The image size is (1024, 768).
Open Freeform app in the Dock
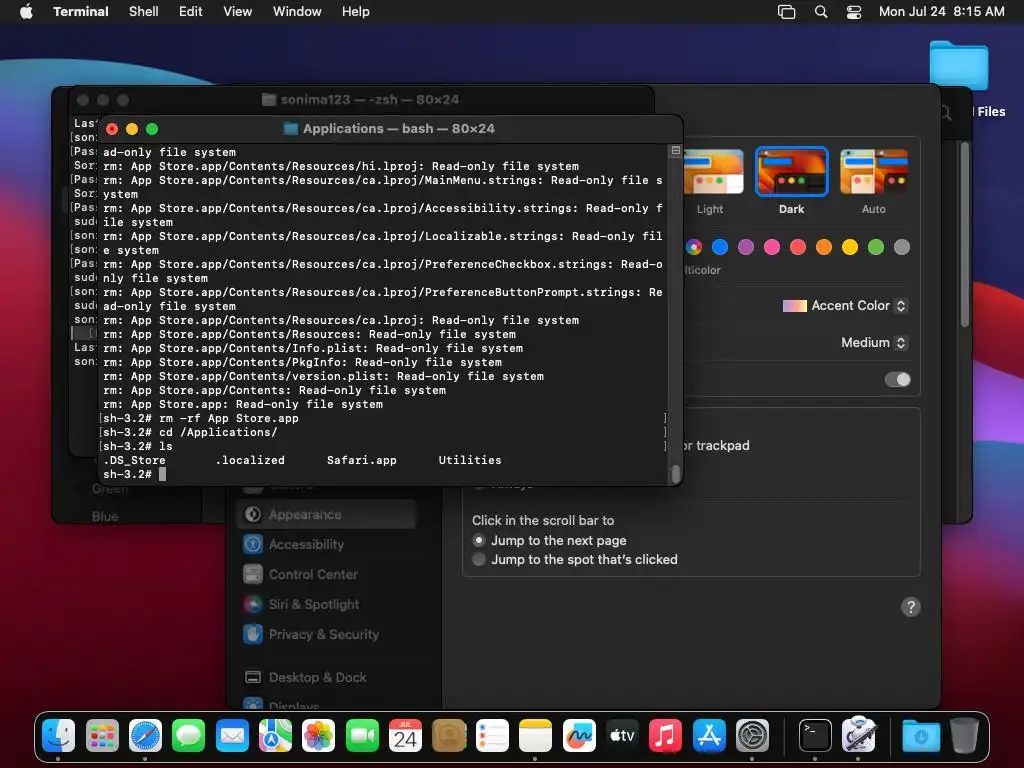(579, 736)
